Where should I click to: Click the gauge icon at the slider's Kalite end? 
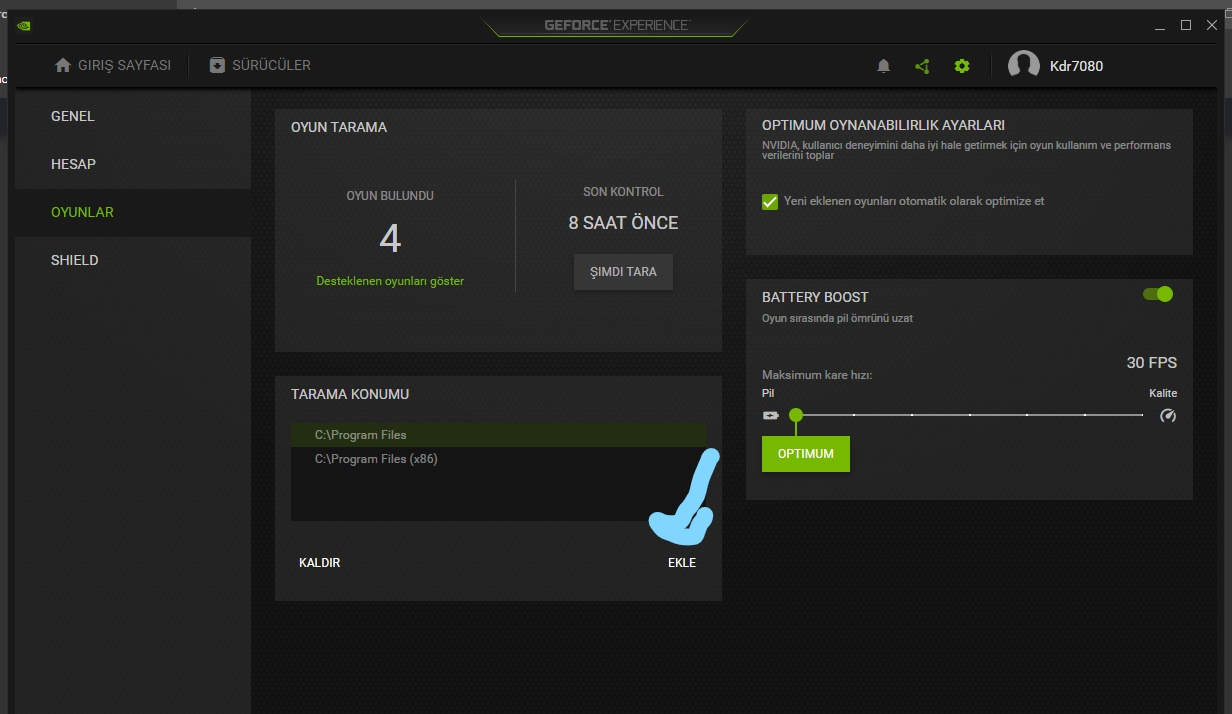[1167, 415]
